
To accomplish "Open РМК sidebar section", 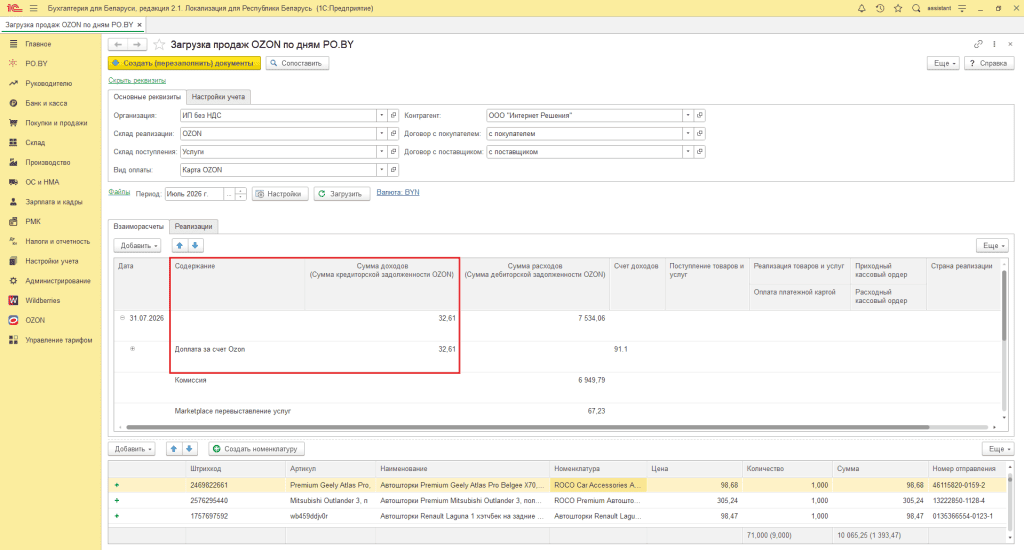I will (x=33, y=221).
